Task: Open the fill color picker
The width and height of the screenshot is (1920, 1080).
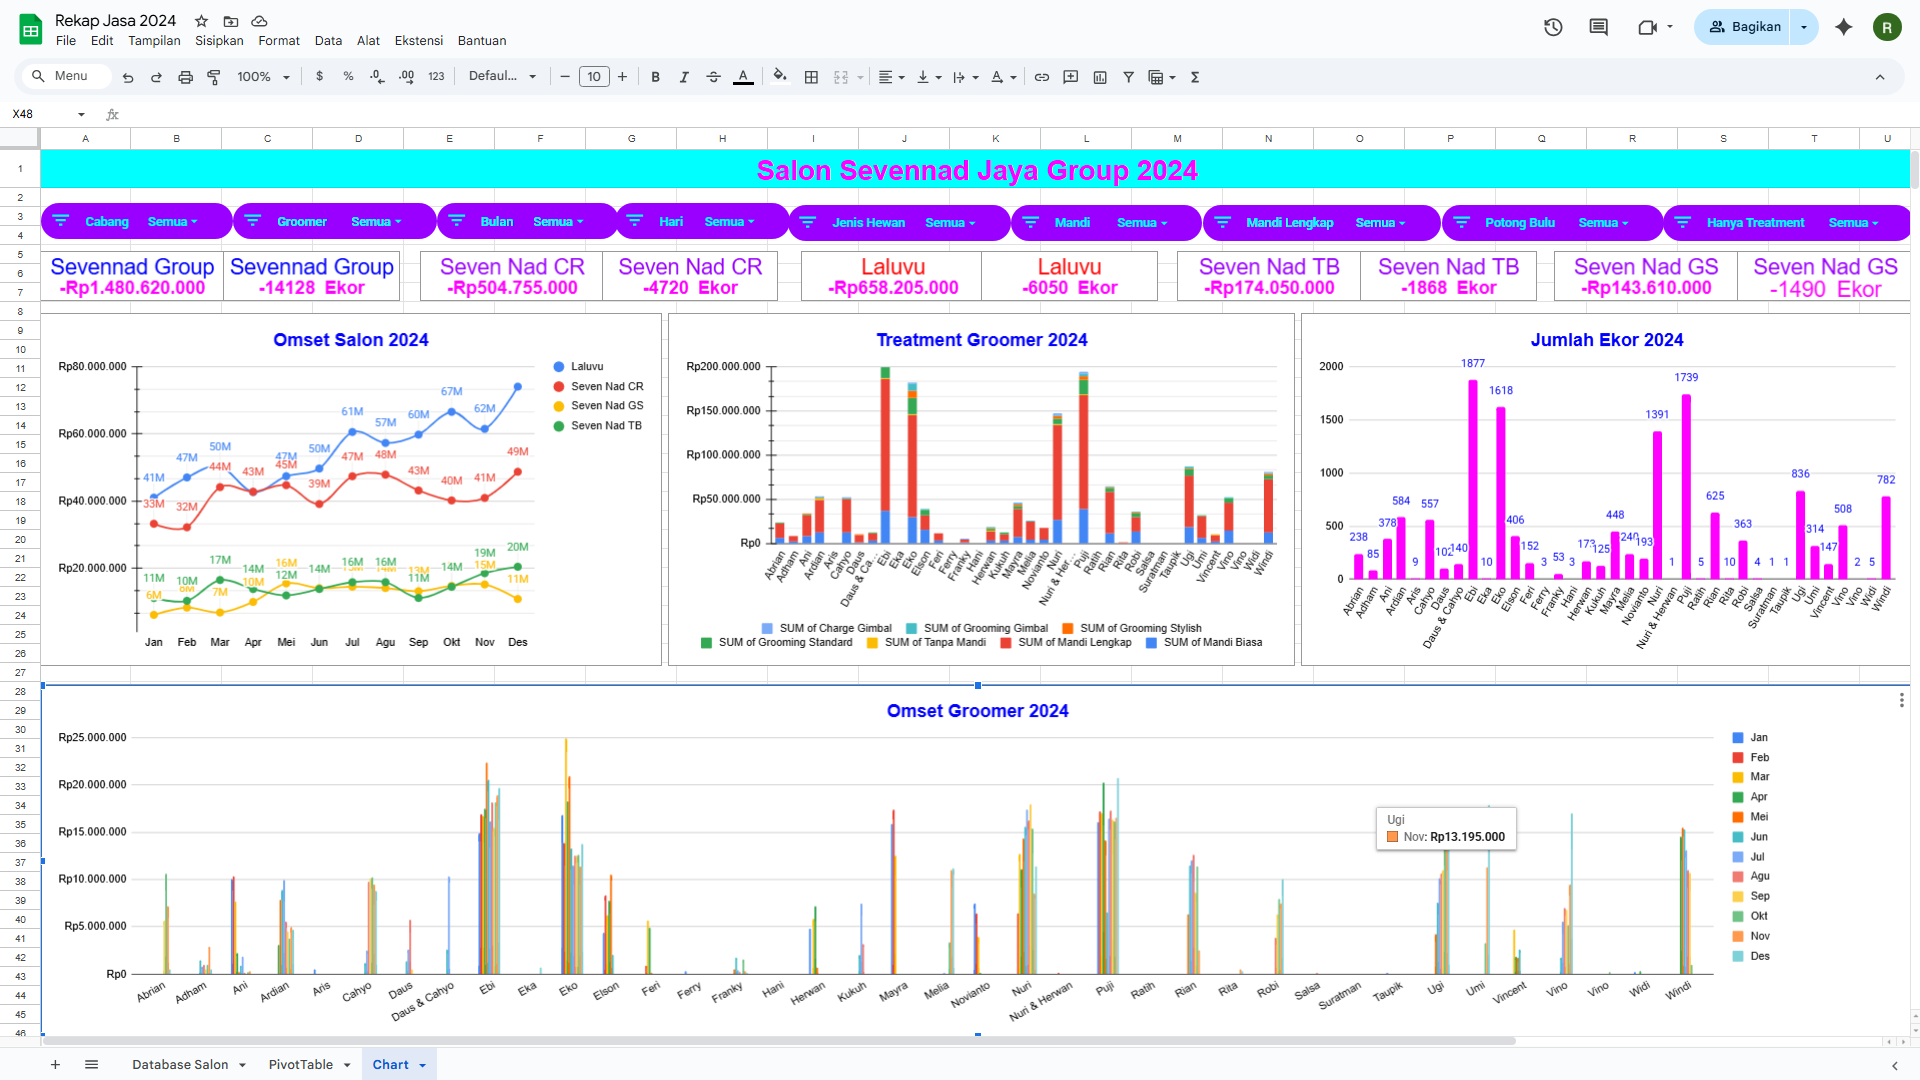Action: point(780,77)
